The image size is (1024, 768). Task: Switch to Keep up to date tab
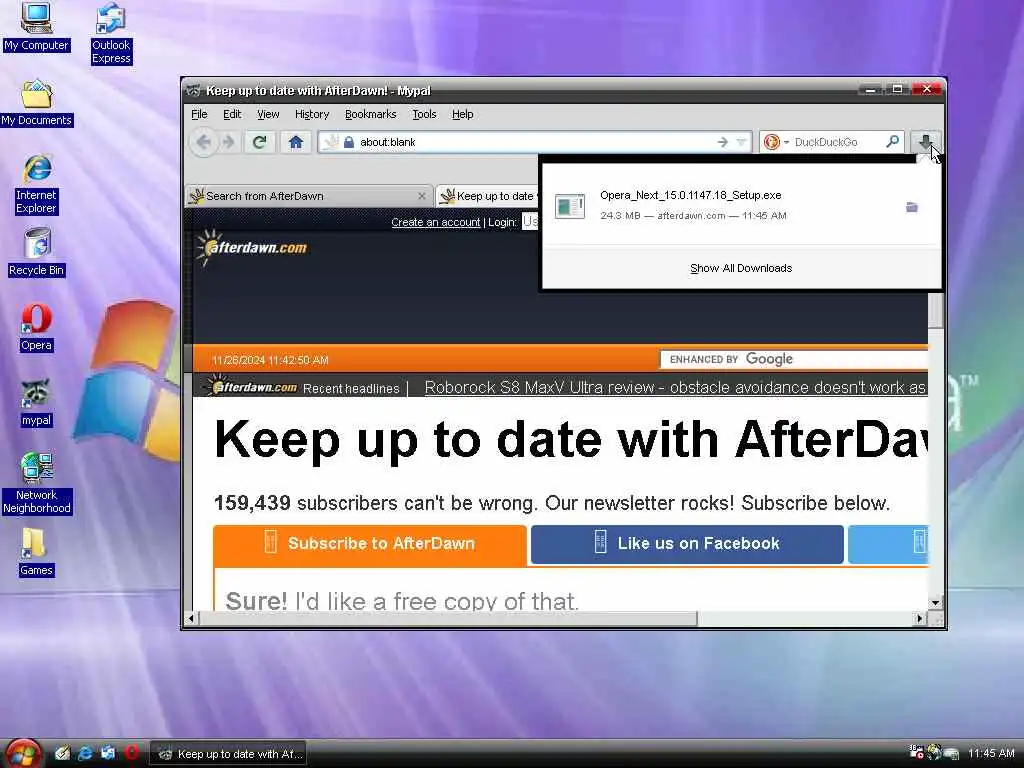tap(488, 196)
